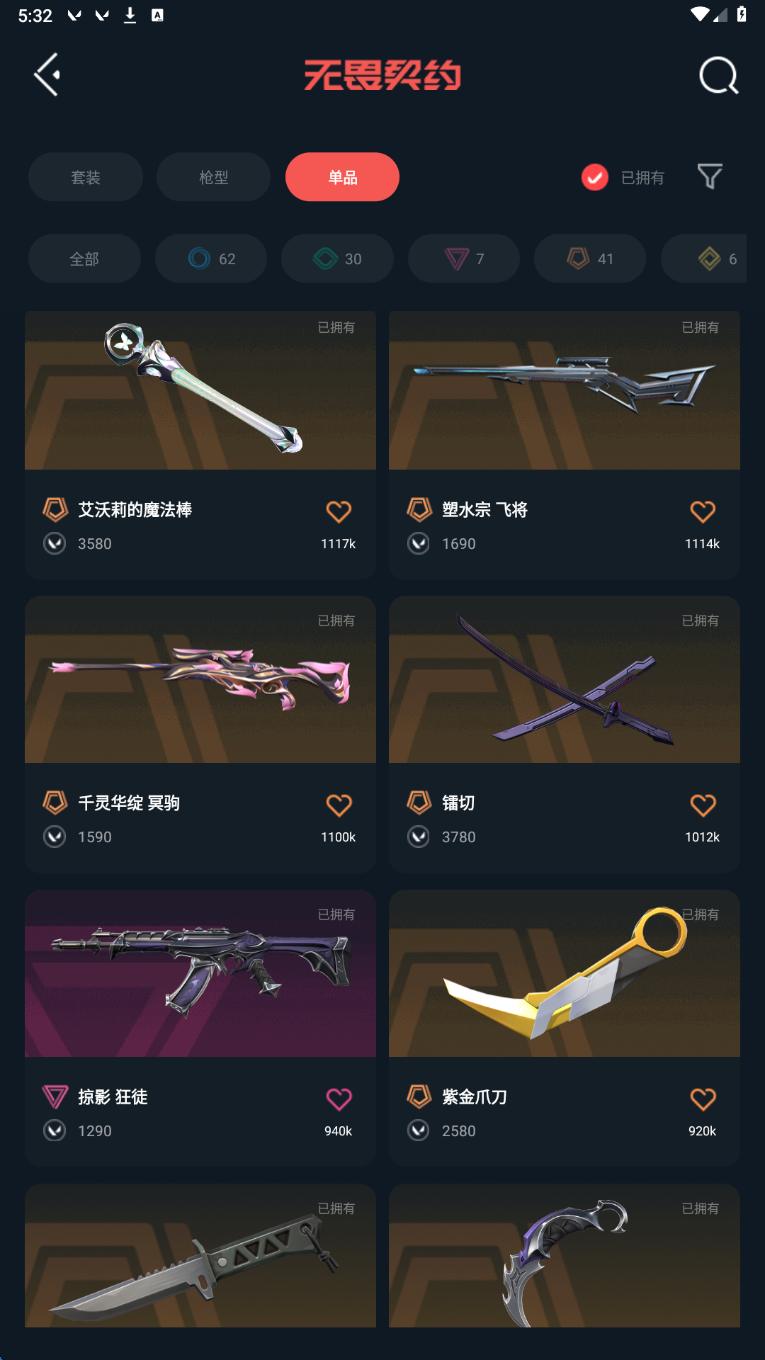Switch to the 套装 tab
The width and height of the screenshot is (765, 1360).
[85, 177]
